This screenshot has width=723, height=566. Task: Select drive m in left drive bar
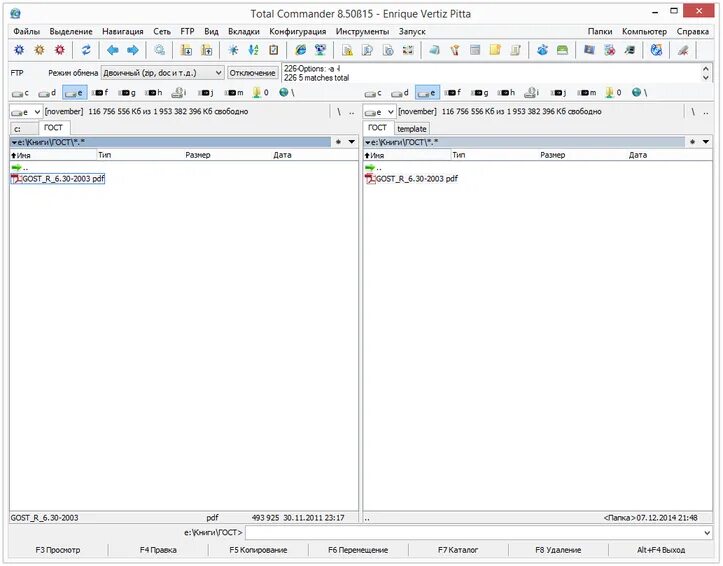pyautogui.click(x=234, y=93)
